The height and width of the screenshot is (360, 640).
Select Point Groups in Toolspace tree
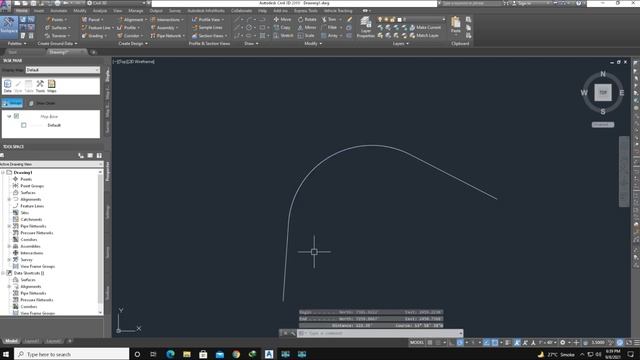point(32,186)
